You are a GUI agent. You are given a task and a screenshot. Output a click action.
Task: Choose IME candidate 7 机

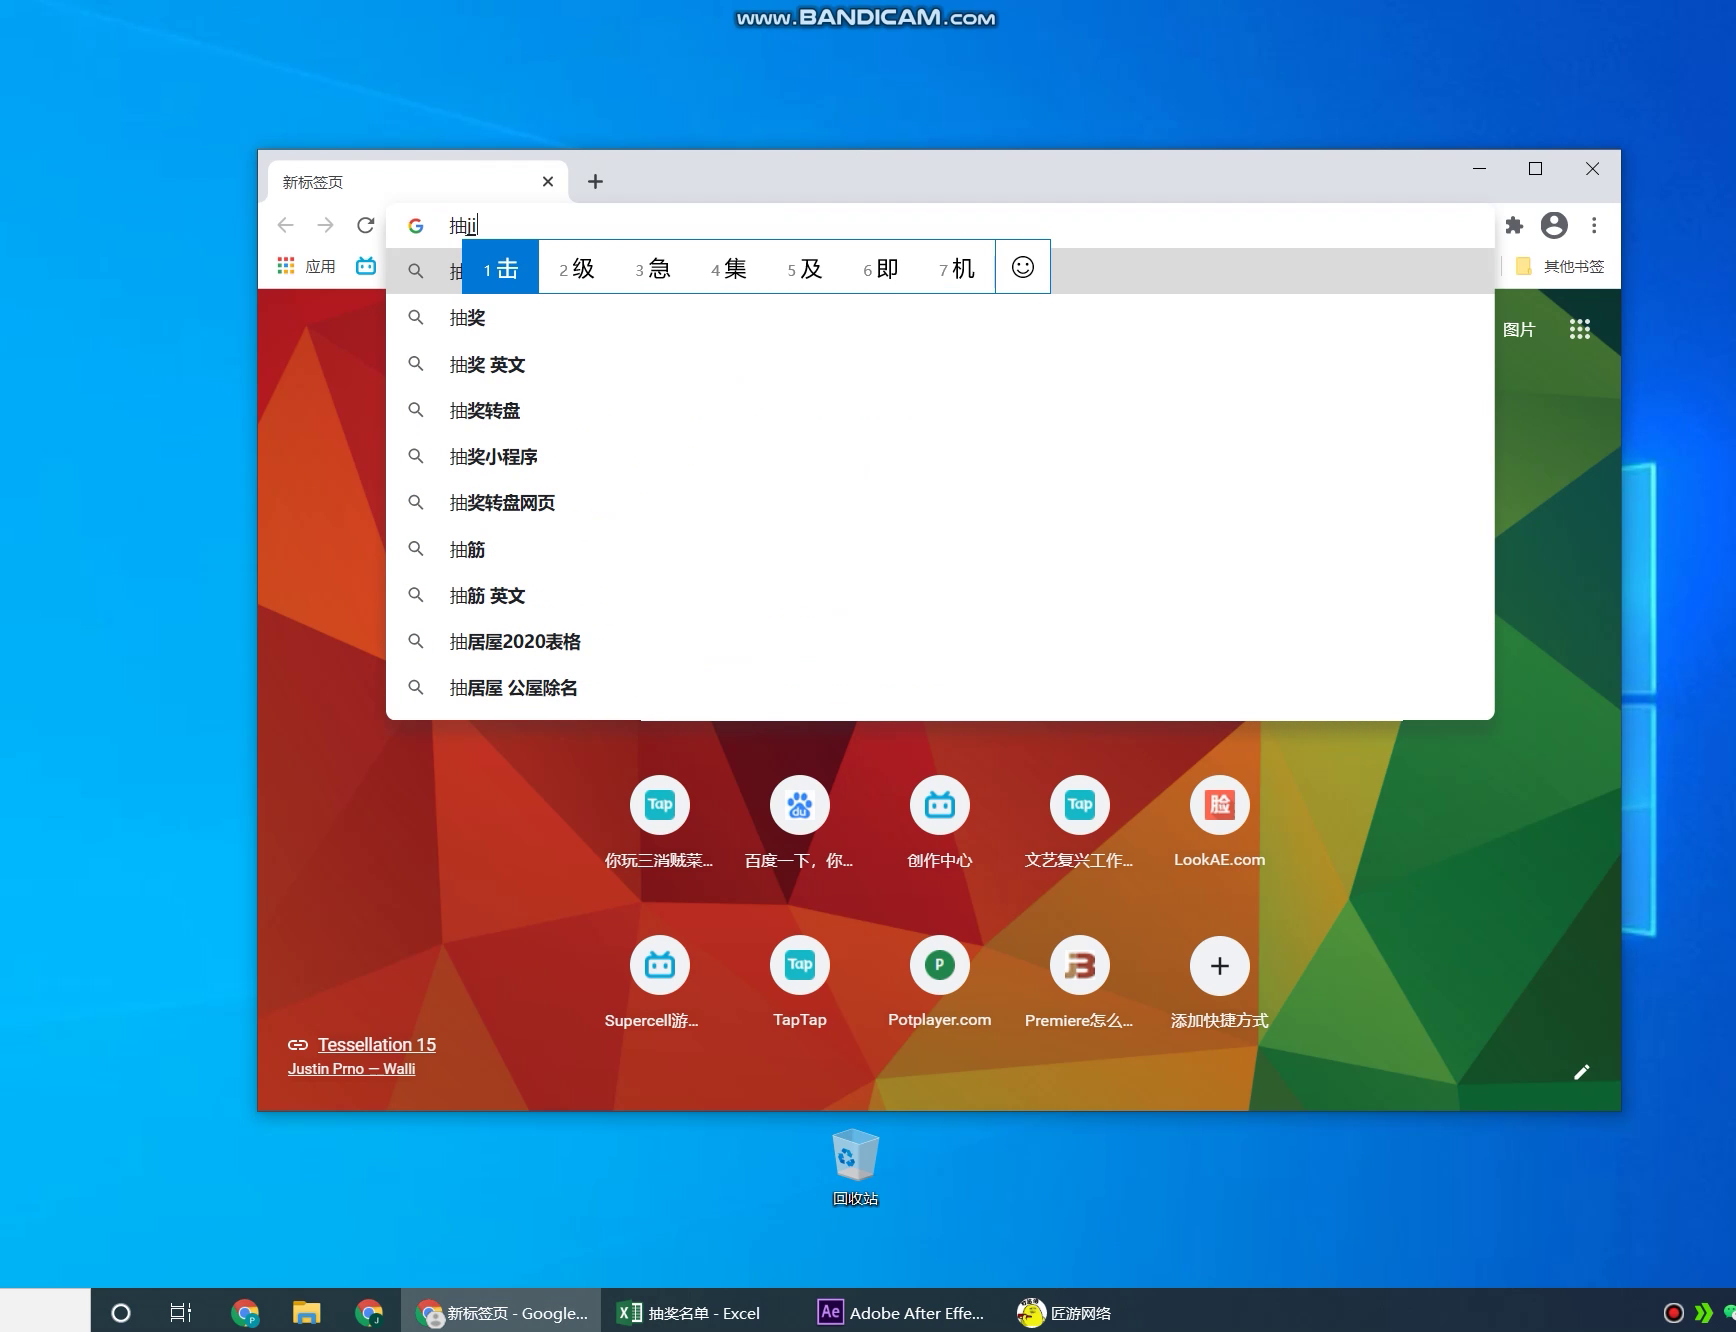click(x=957, y=268)
